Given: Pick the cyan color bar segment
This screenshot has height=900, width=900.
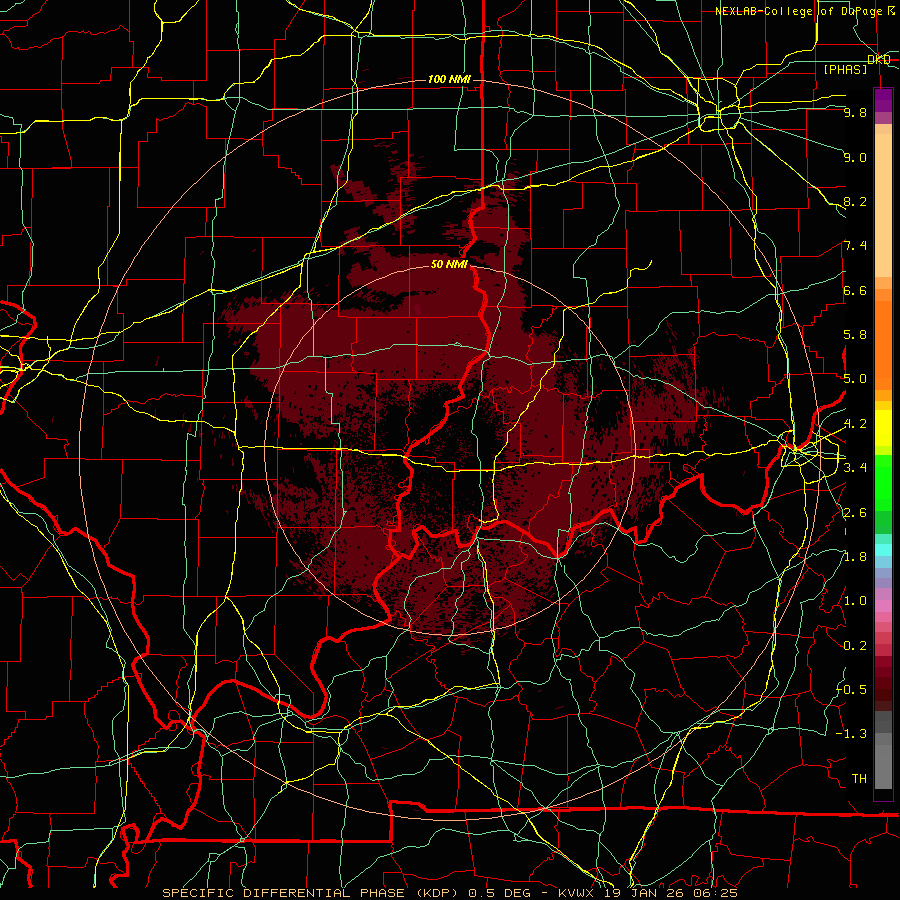Looking at the screenshot, I should 883,549.
